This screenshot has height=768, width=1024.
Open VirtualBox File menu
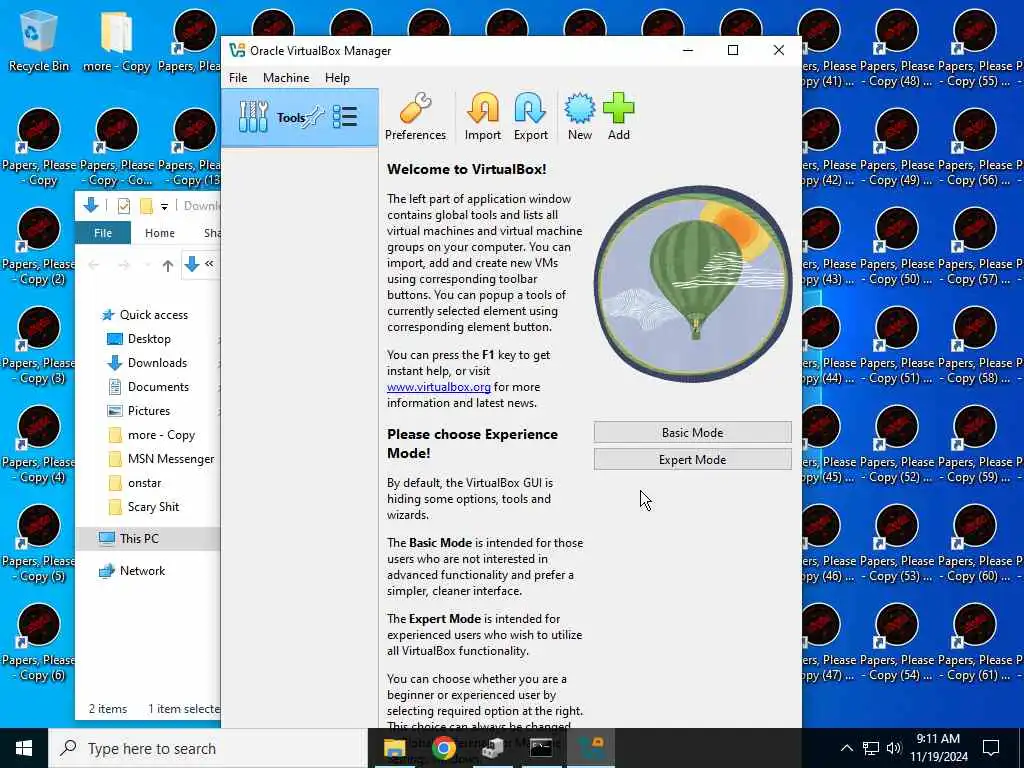238,78
